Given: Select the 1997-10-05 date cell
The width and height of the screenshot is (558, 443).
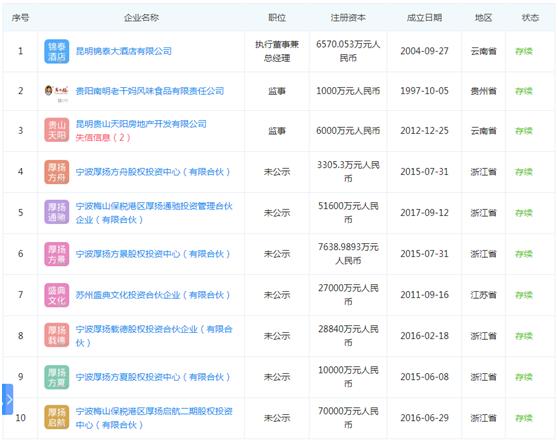Looking at the screenshot, I should click(x=424, y=91).
